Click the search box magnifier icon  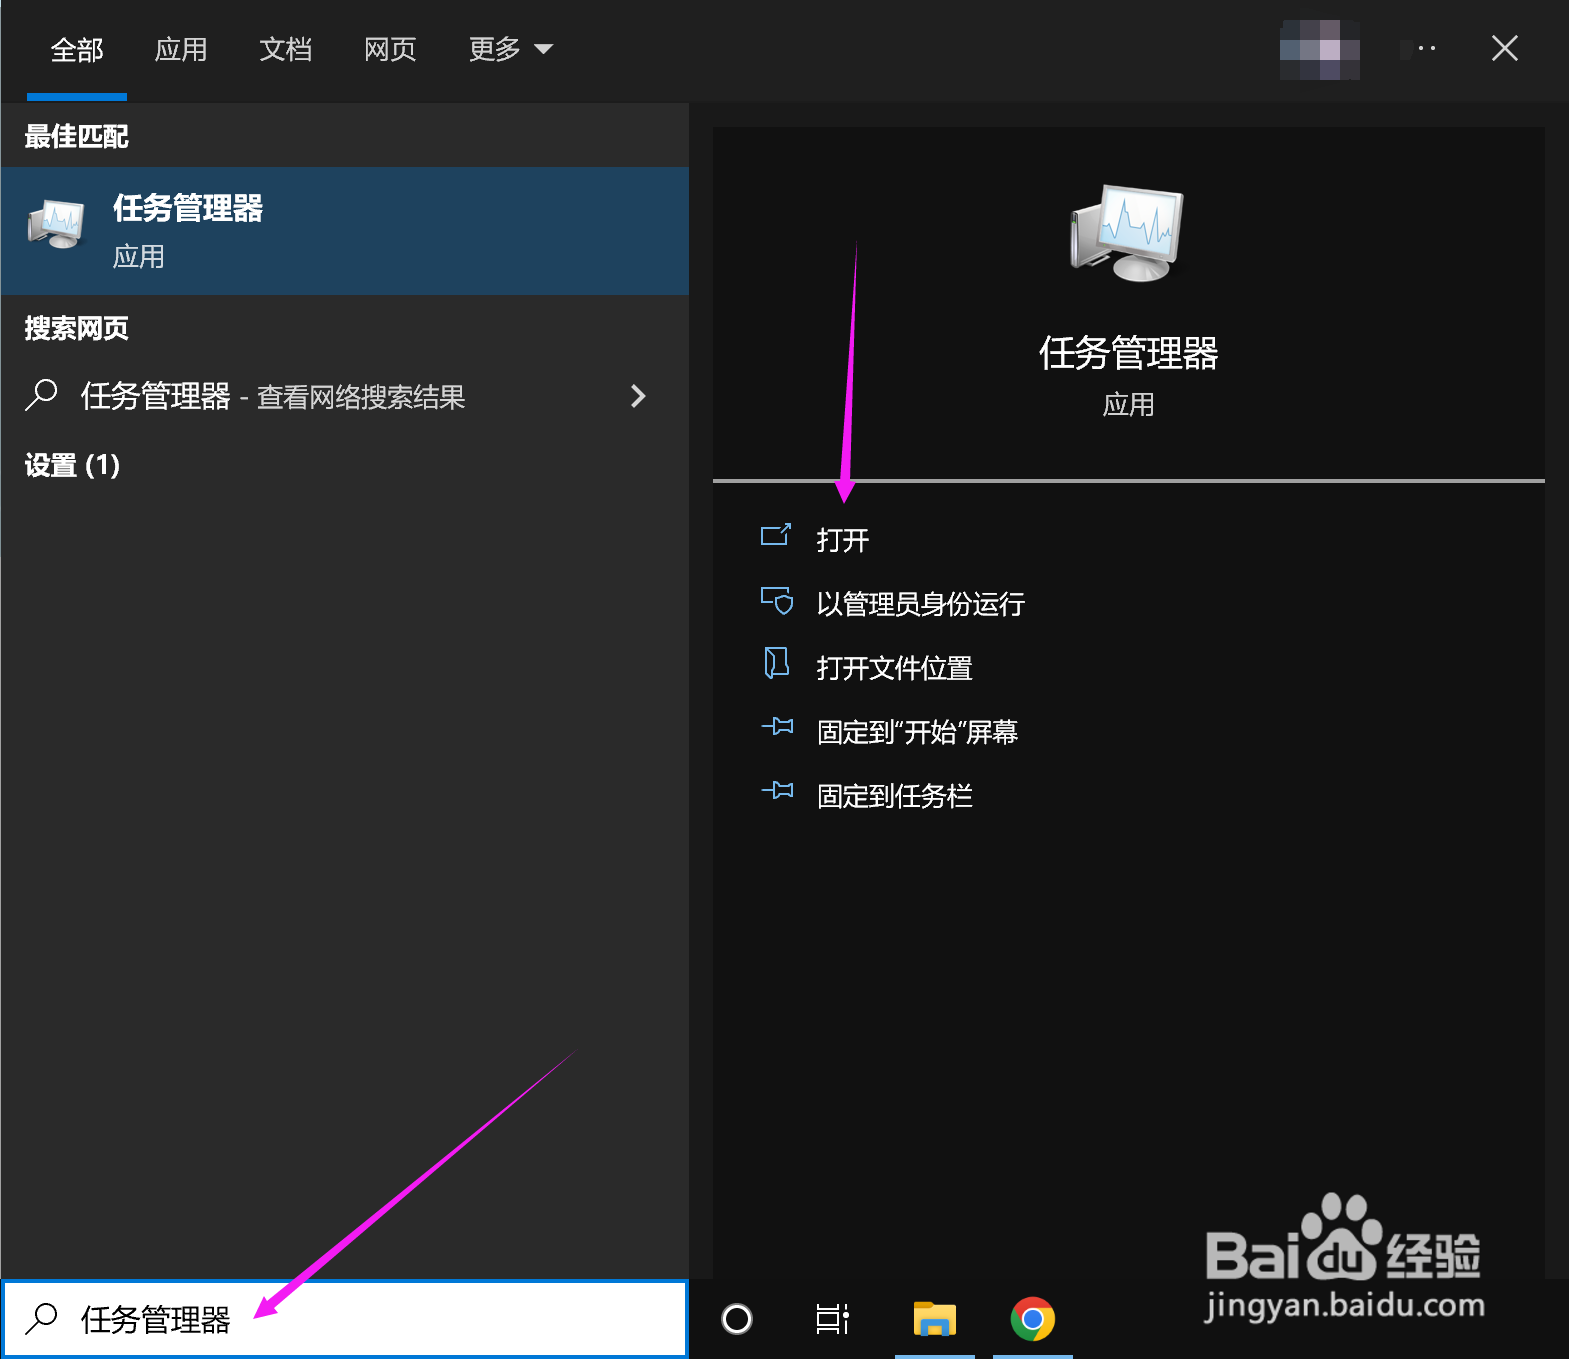tap(42, 1319)
